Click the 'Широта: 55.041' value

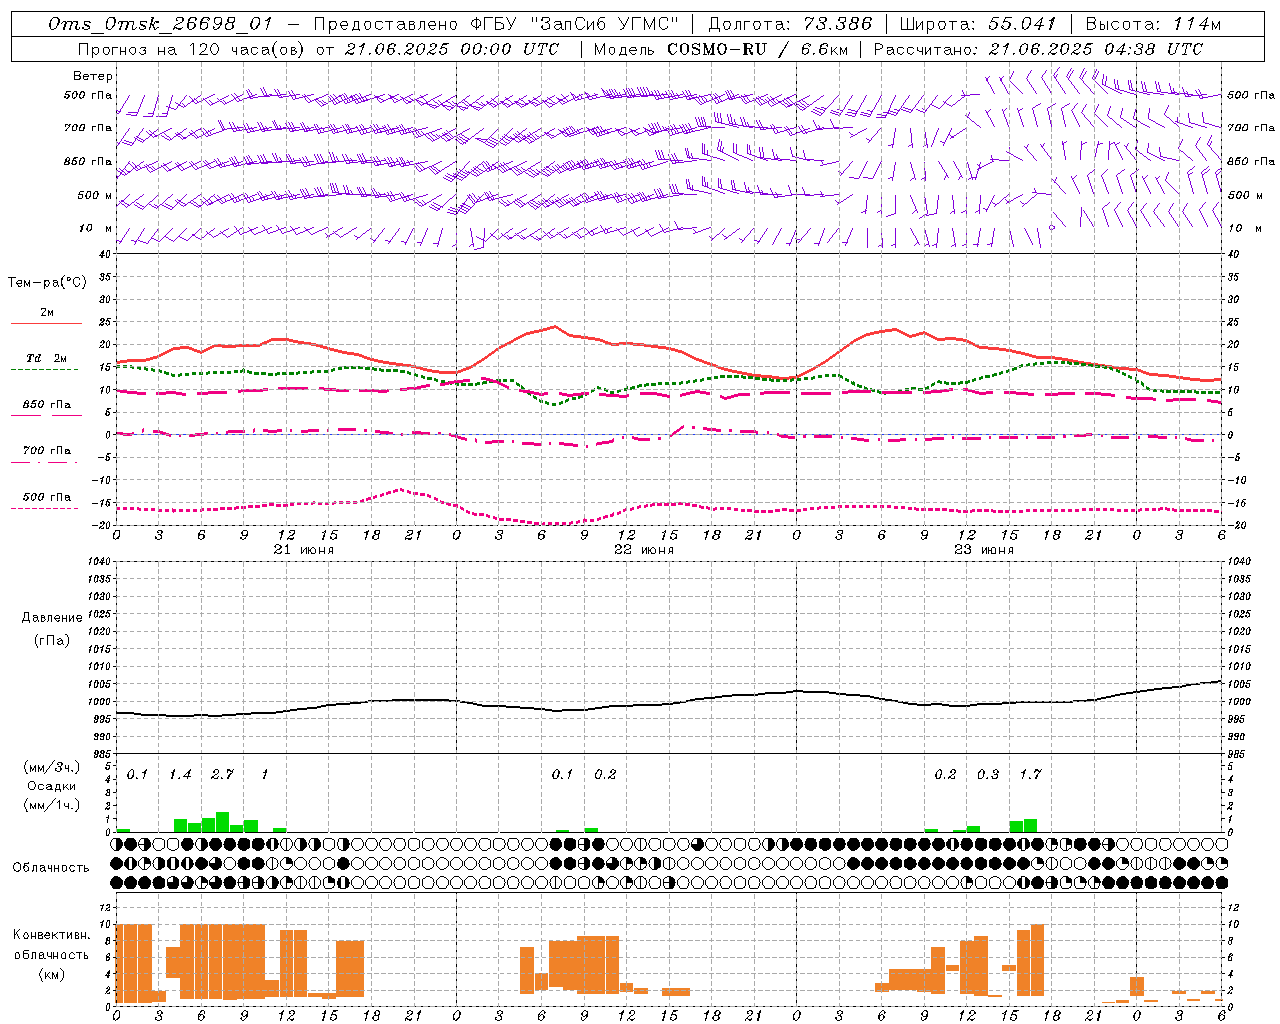[978, 24]
